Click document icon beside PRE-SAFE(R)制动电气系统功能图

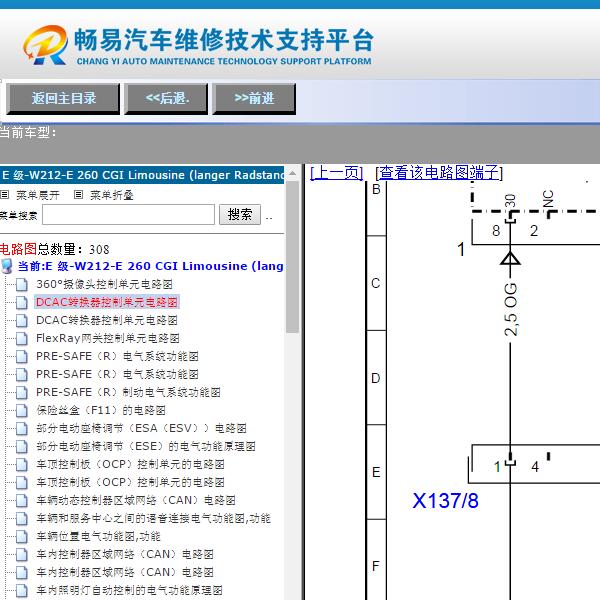tap(22, 392)
